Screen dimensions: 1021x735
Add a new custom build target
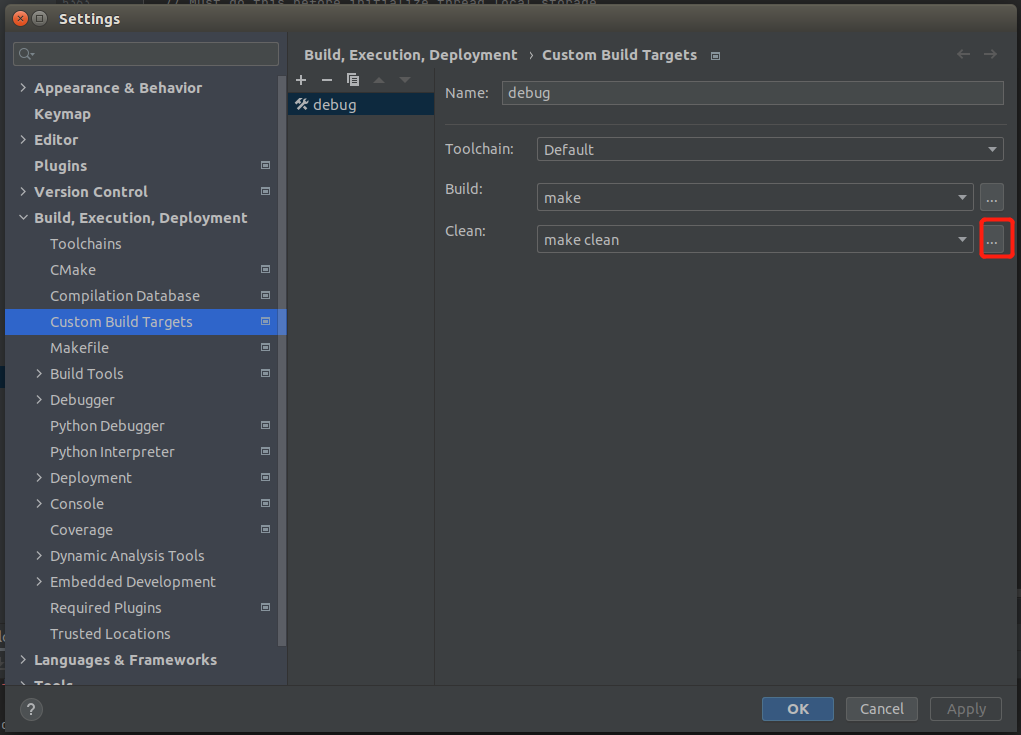point(301,80)
